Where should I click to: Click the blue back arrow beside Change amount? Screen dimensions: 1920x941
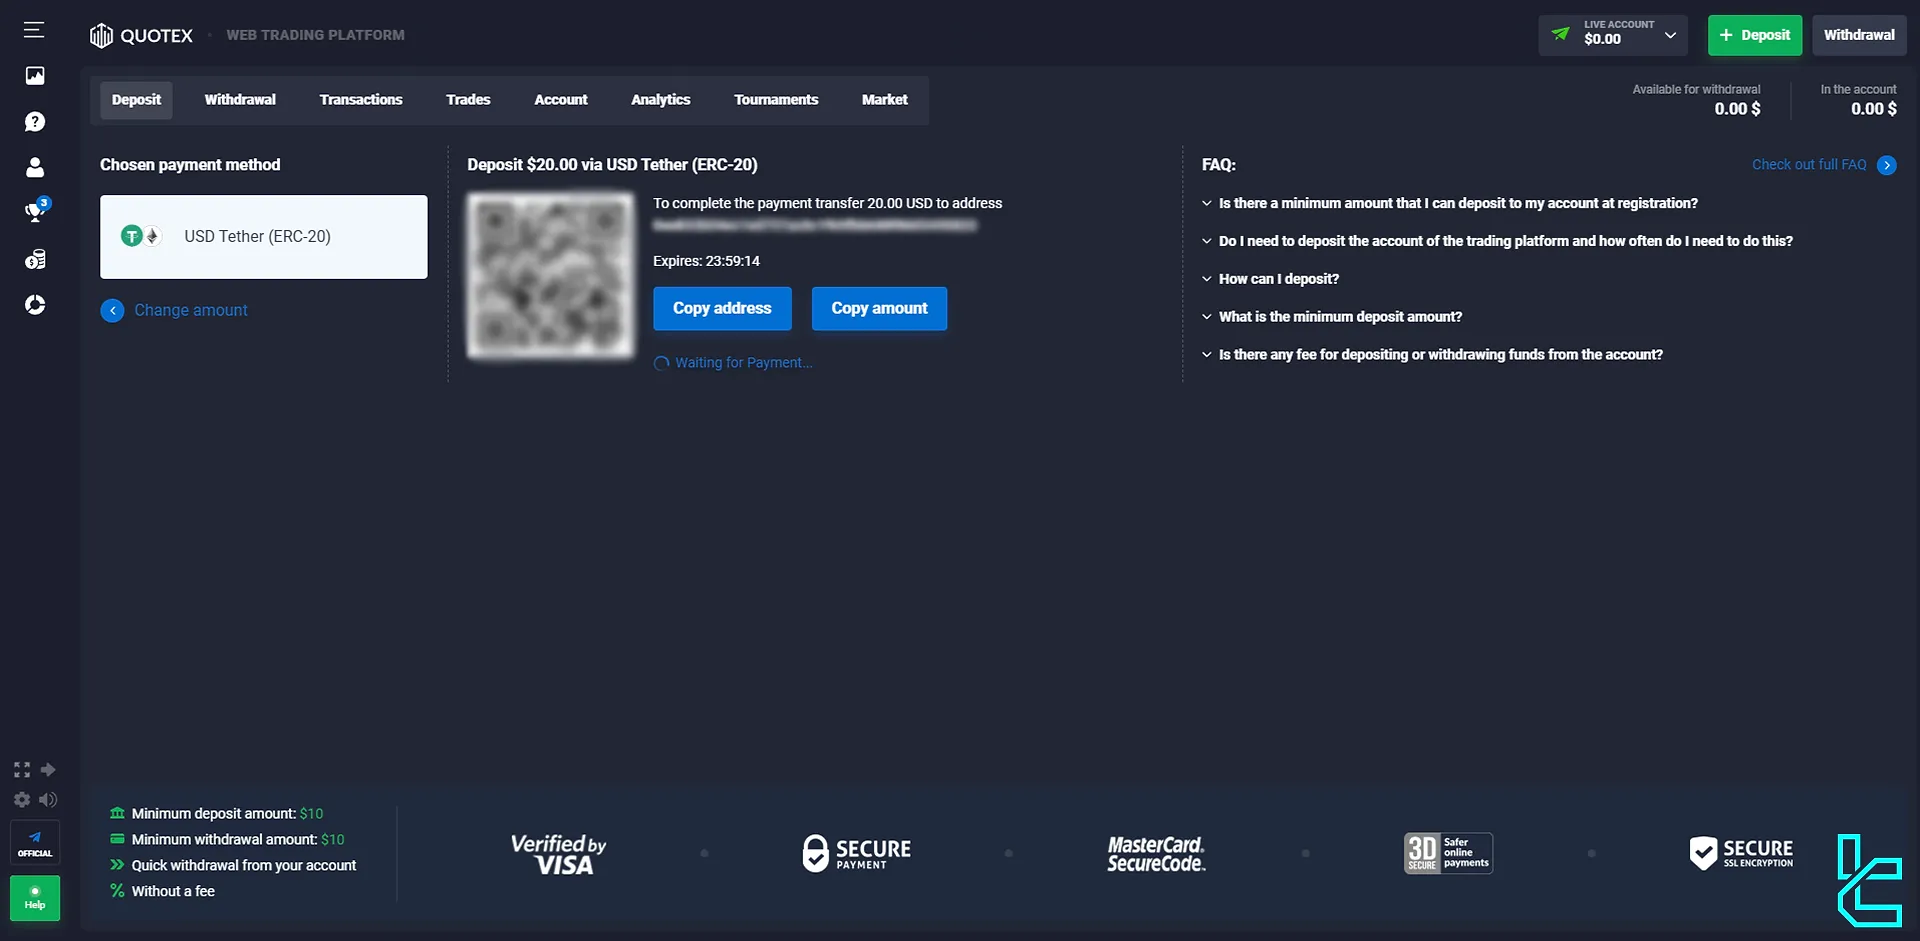(x=112, y=311)
